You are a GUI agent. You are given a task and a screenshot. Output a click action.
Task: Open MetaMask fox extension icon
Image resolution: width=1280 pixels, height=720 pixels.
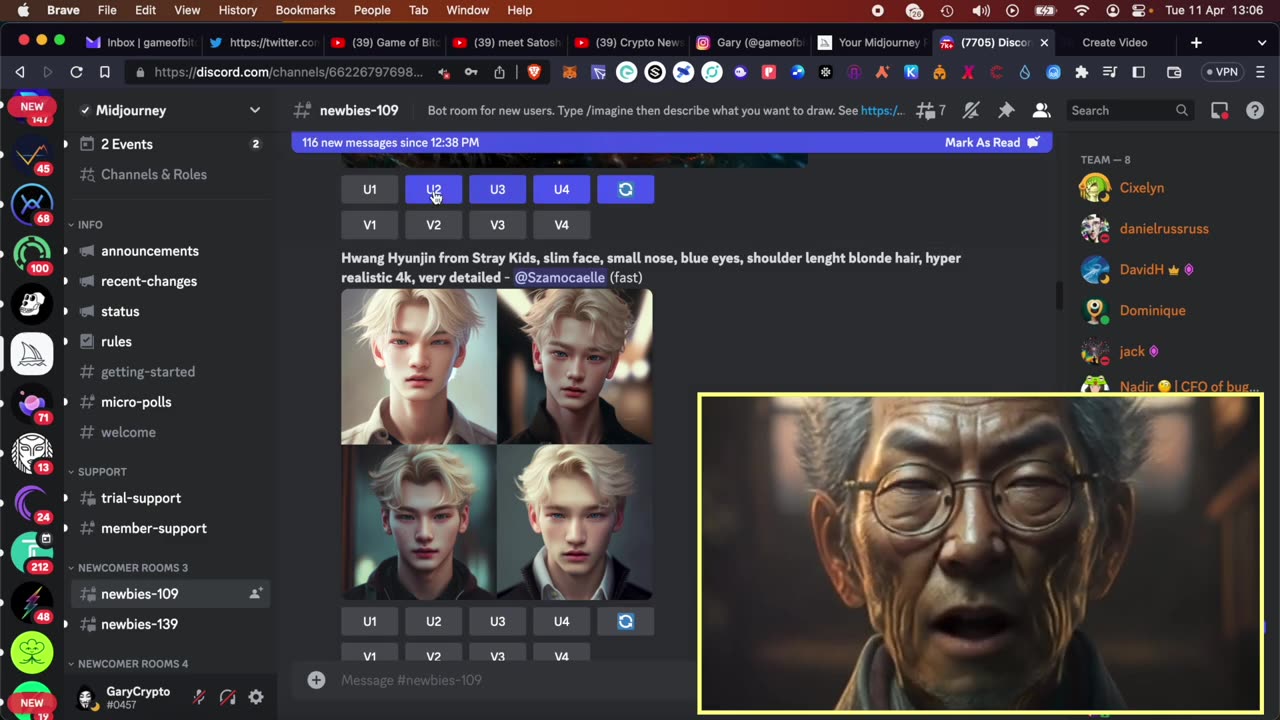click(x=569, y=72)
